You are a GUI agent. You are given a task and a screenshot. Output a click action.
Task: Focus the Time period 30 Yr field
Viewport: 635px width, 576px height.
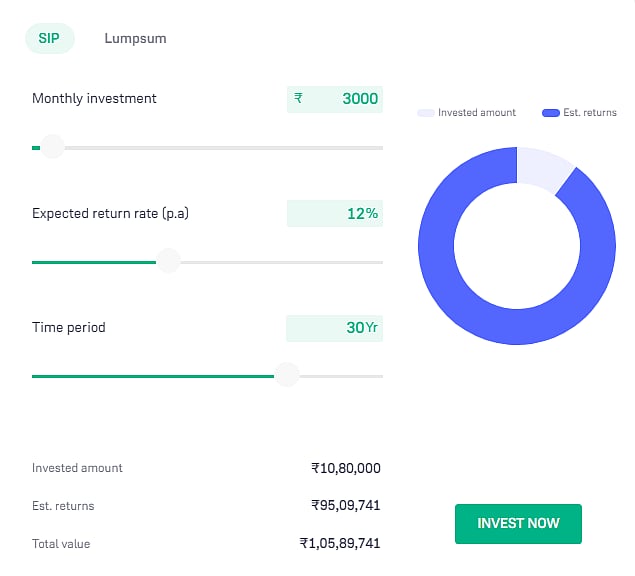click(334, 328)
